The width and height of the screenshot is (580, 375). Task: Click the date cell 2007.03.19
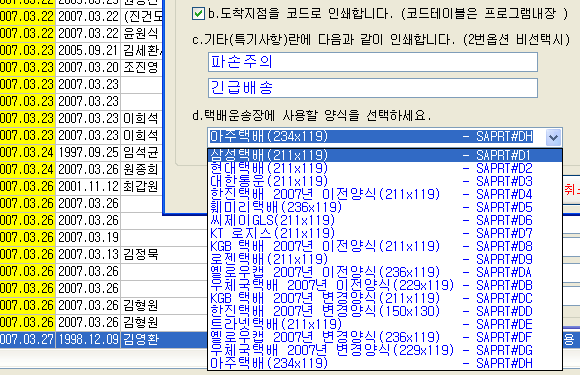pyautogui.click(x=88, y=237)
